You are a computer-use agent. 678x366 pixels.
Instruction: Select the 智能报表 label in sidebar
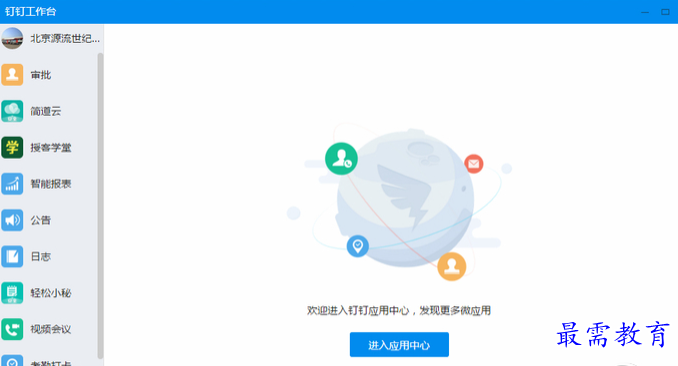pyautogui.click(x=51, y=184)
